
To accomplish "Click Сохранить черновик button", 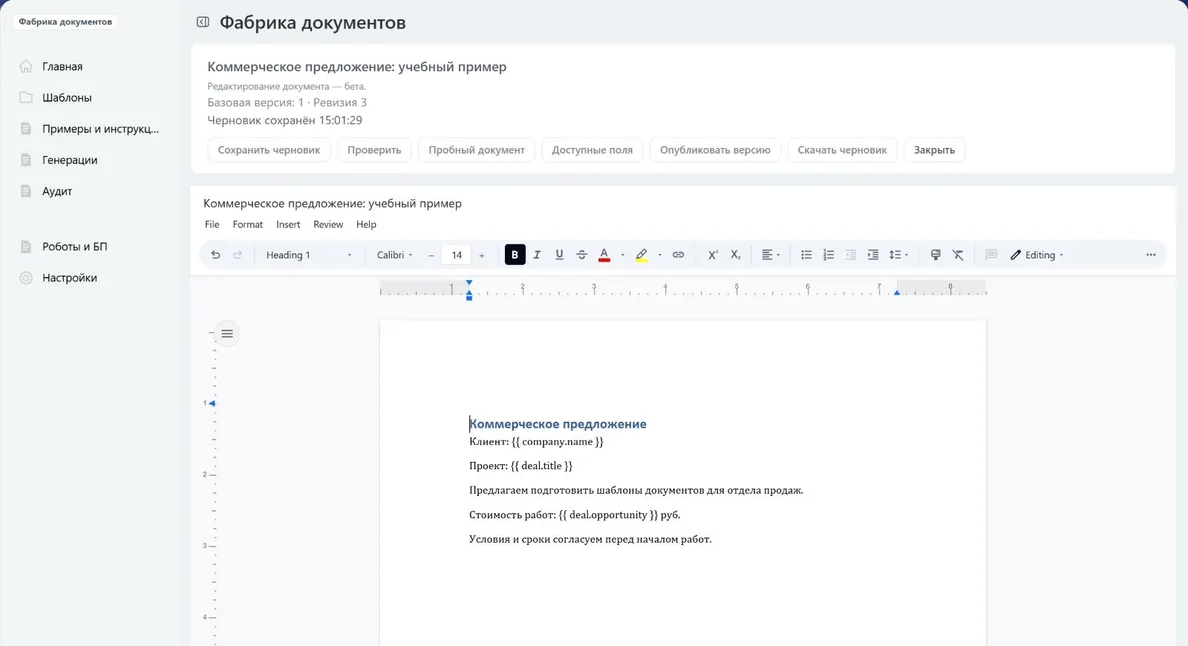I will point(269,150).
